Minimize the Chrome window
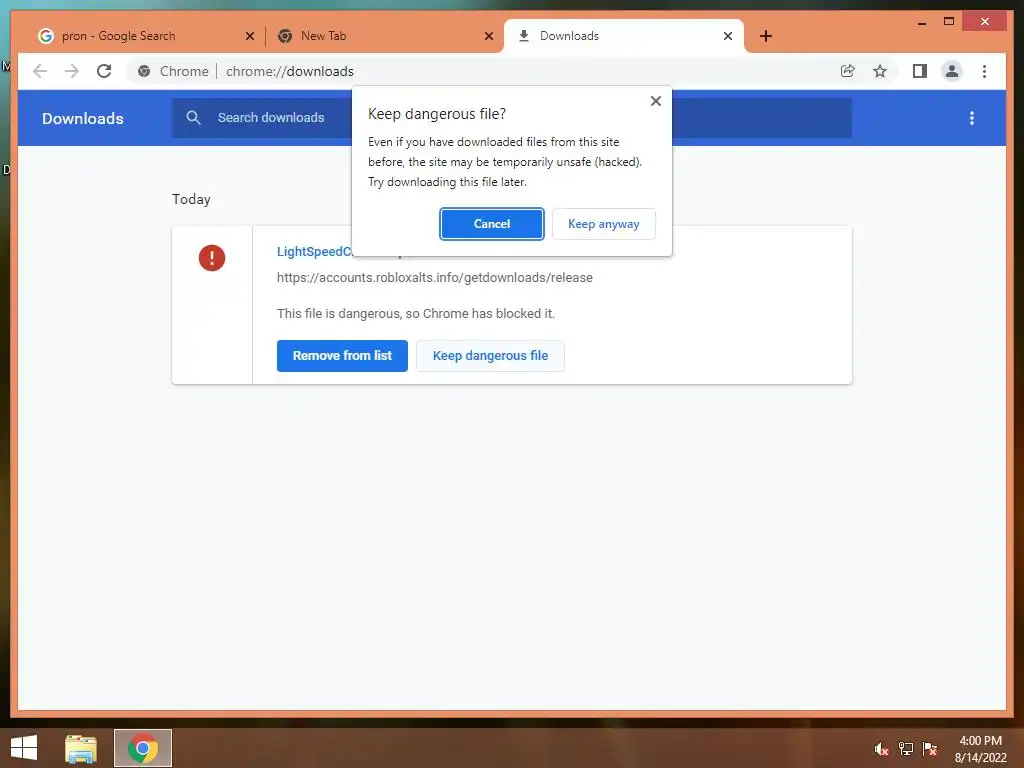Screen dimensions: 1024x768 click(x=921, y=22)
